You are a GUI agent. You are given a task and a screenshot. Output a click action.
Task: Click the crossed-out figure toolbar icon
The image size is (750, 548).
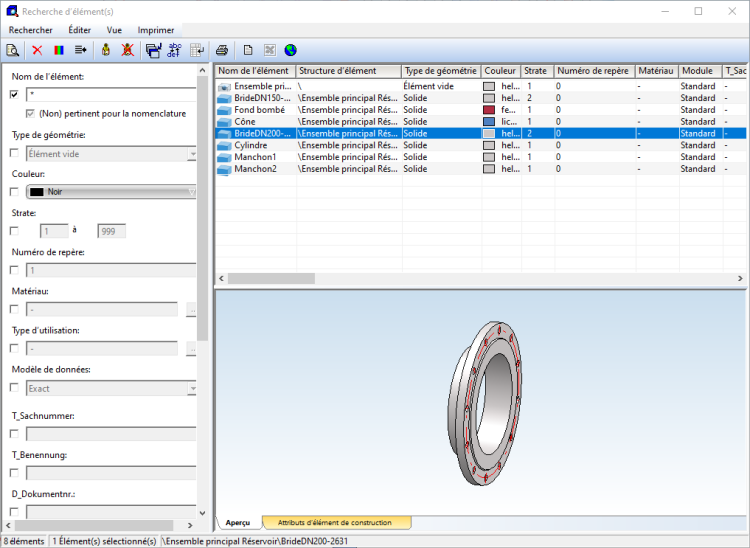tap(127, 50)
